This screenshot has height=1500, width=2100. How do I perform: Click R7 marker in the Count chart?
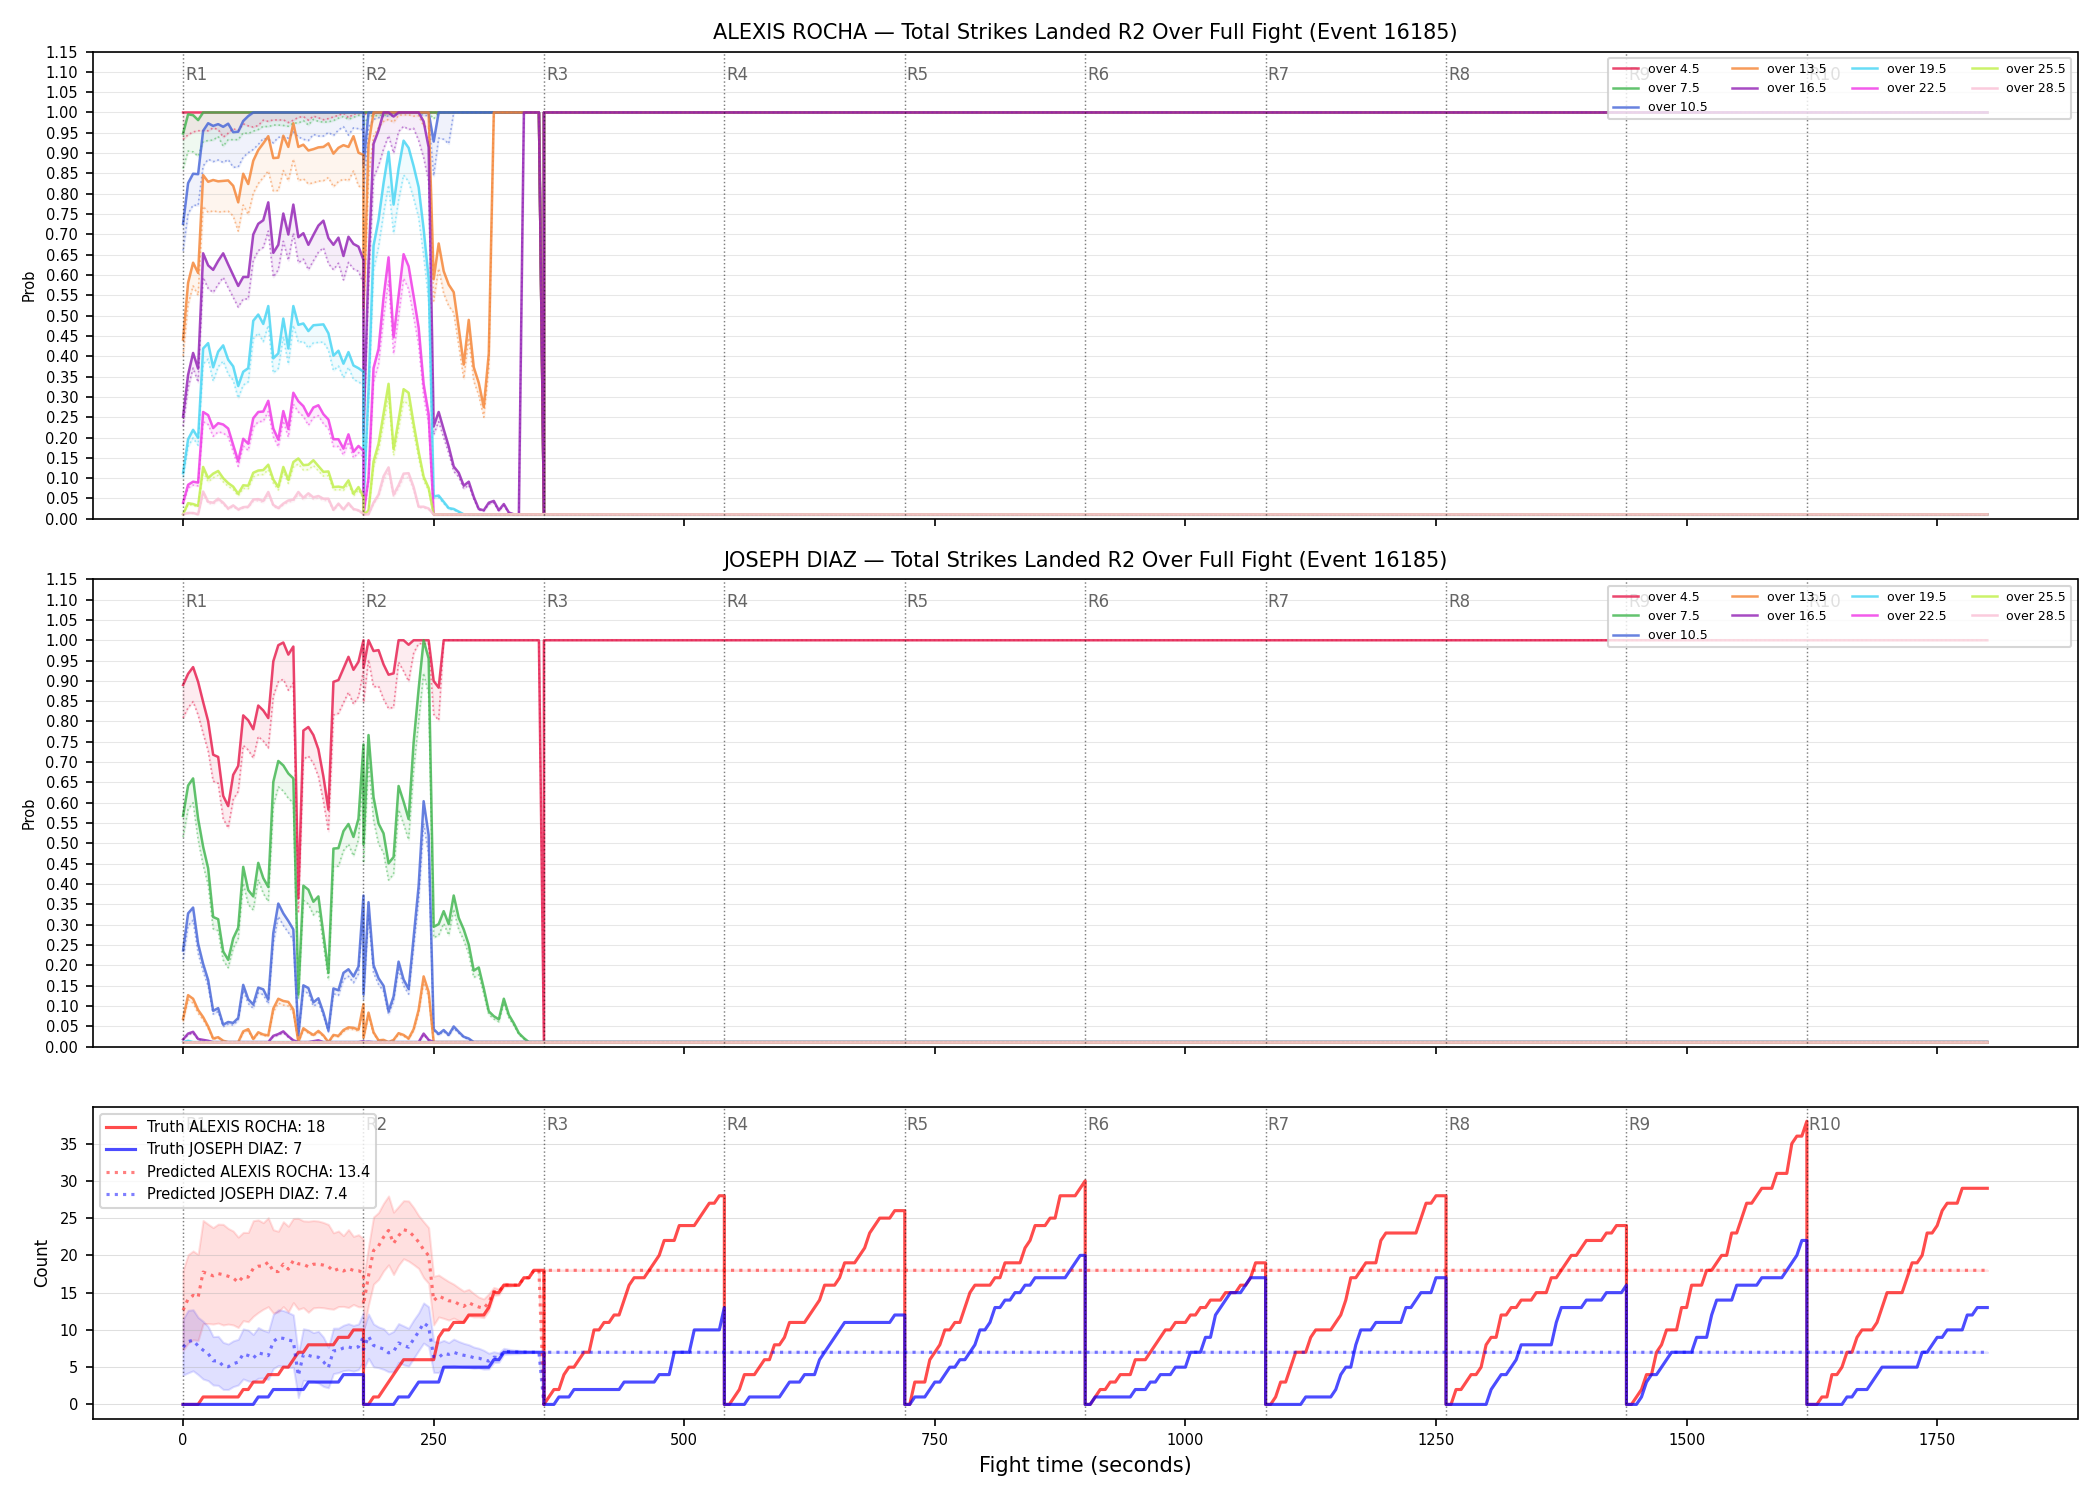point(1278,1124)
